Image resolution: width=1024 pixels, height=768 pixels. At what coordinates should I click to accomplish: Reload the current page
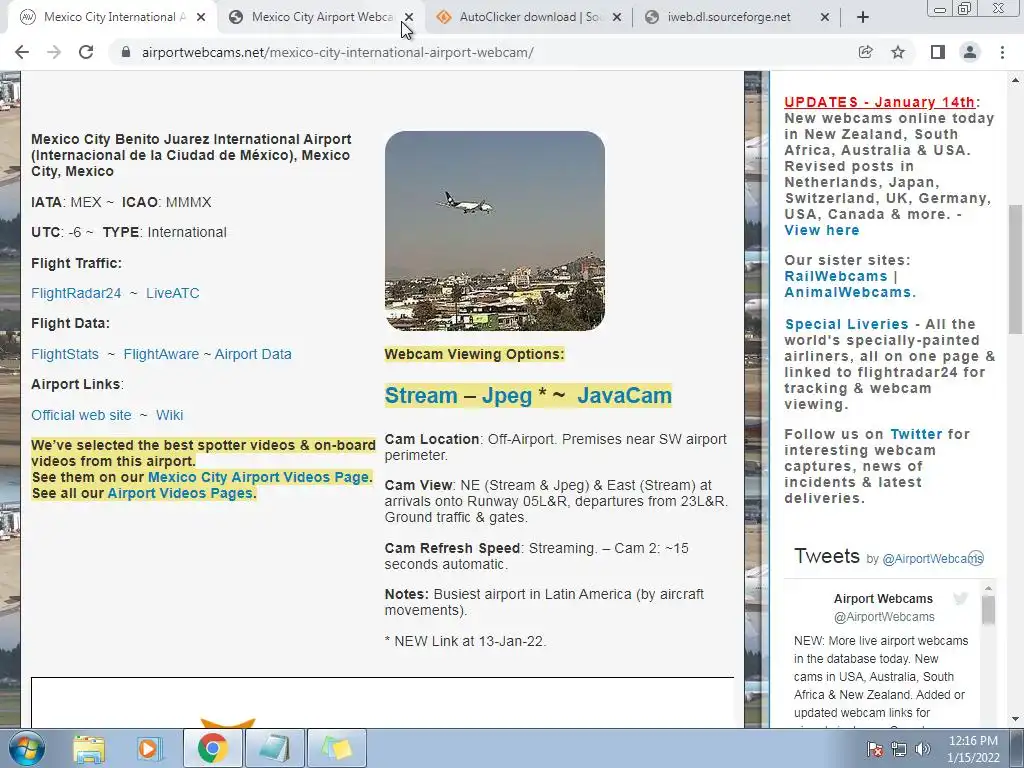point(86,52)
